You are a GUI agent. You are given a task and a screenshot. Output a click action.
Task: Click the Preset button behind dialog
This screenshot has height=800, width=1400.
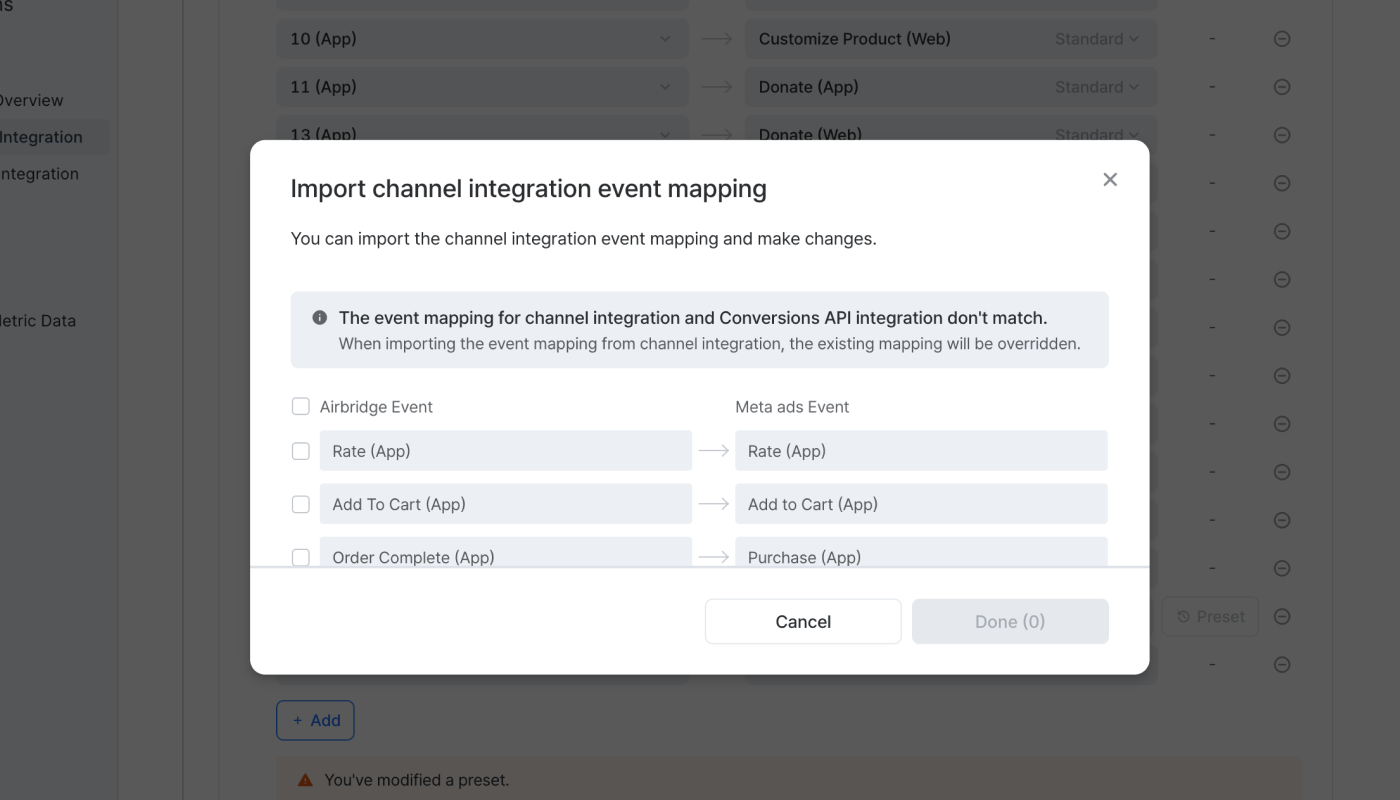coord(1210,617)
